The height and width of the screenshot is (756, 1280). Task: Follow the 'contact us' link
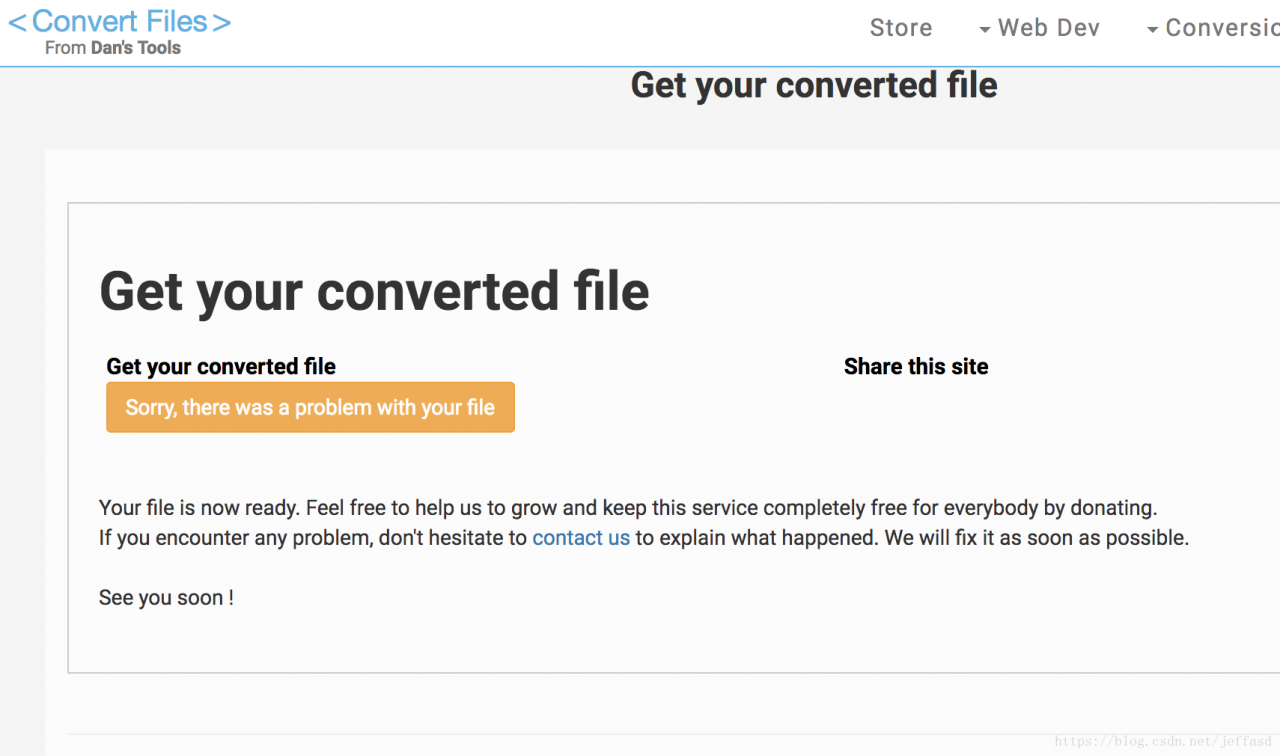tap(581, 538)
